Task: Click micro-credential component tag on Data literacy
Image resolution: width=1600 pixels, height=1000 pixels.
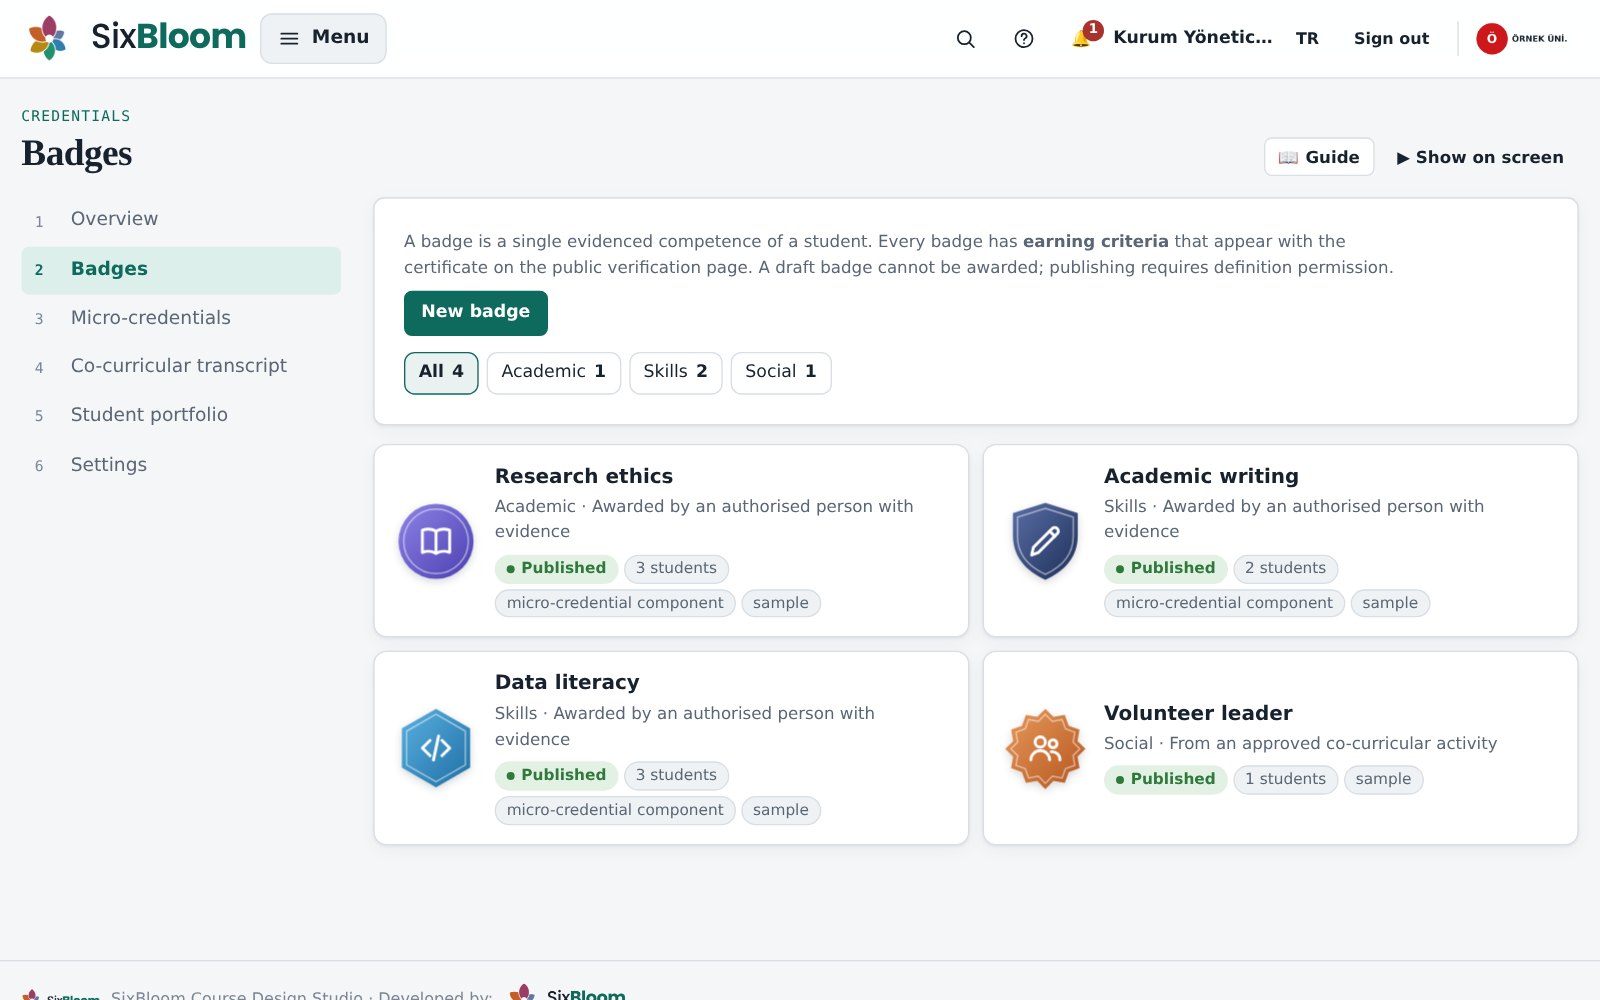Action: pos(615,810)
